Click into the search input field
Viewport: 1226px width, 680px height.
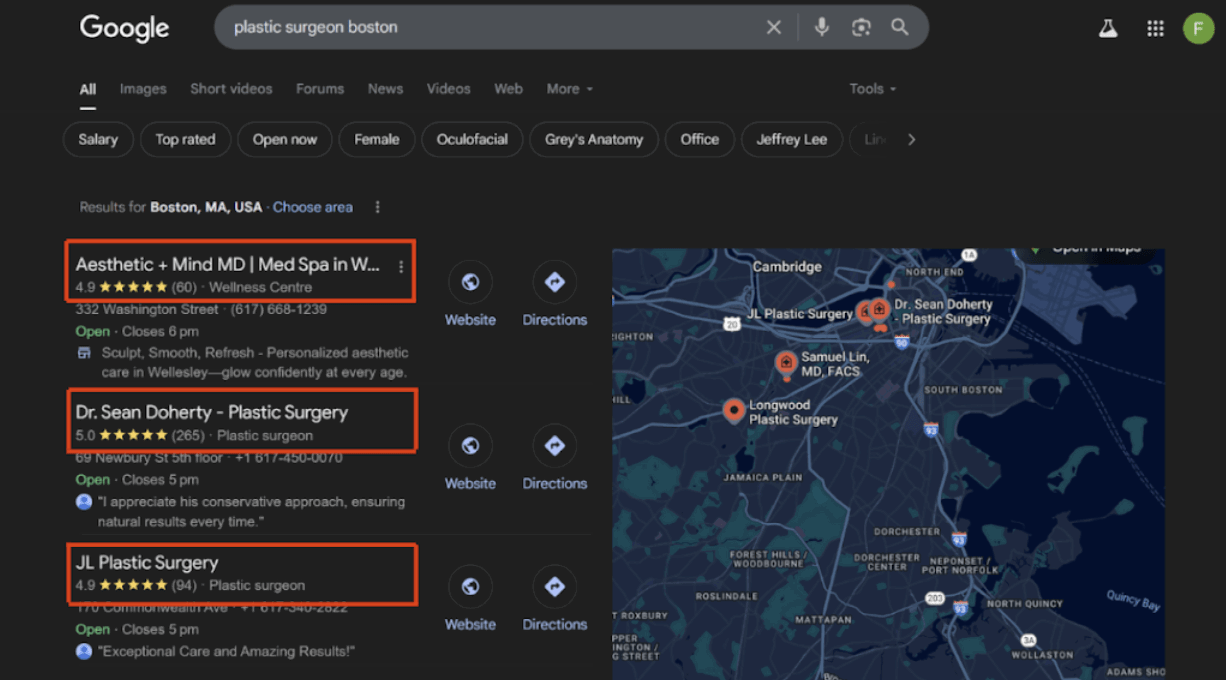coord(490,28)
